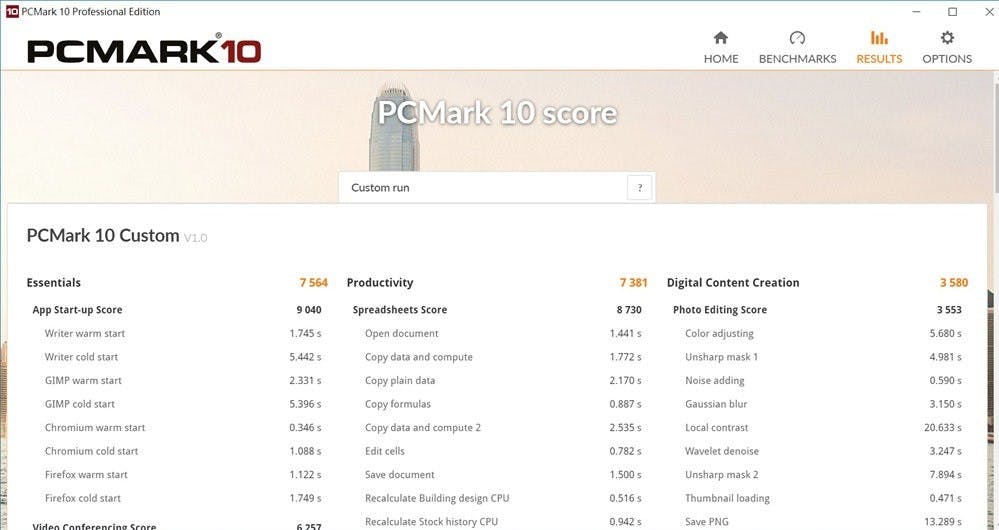Maximize the PCMark 10 window

click(952, 11)
